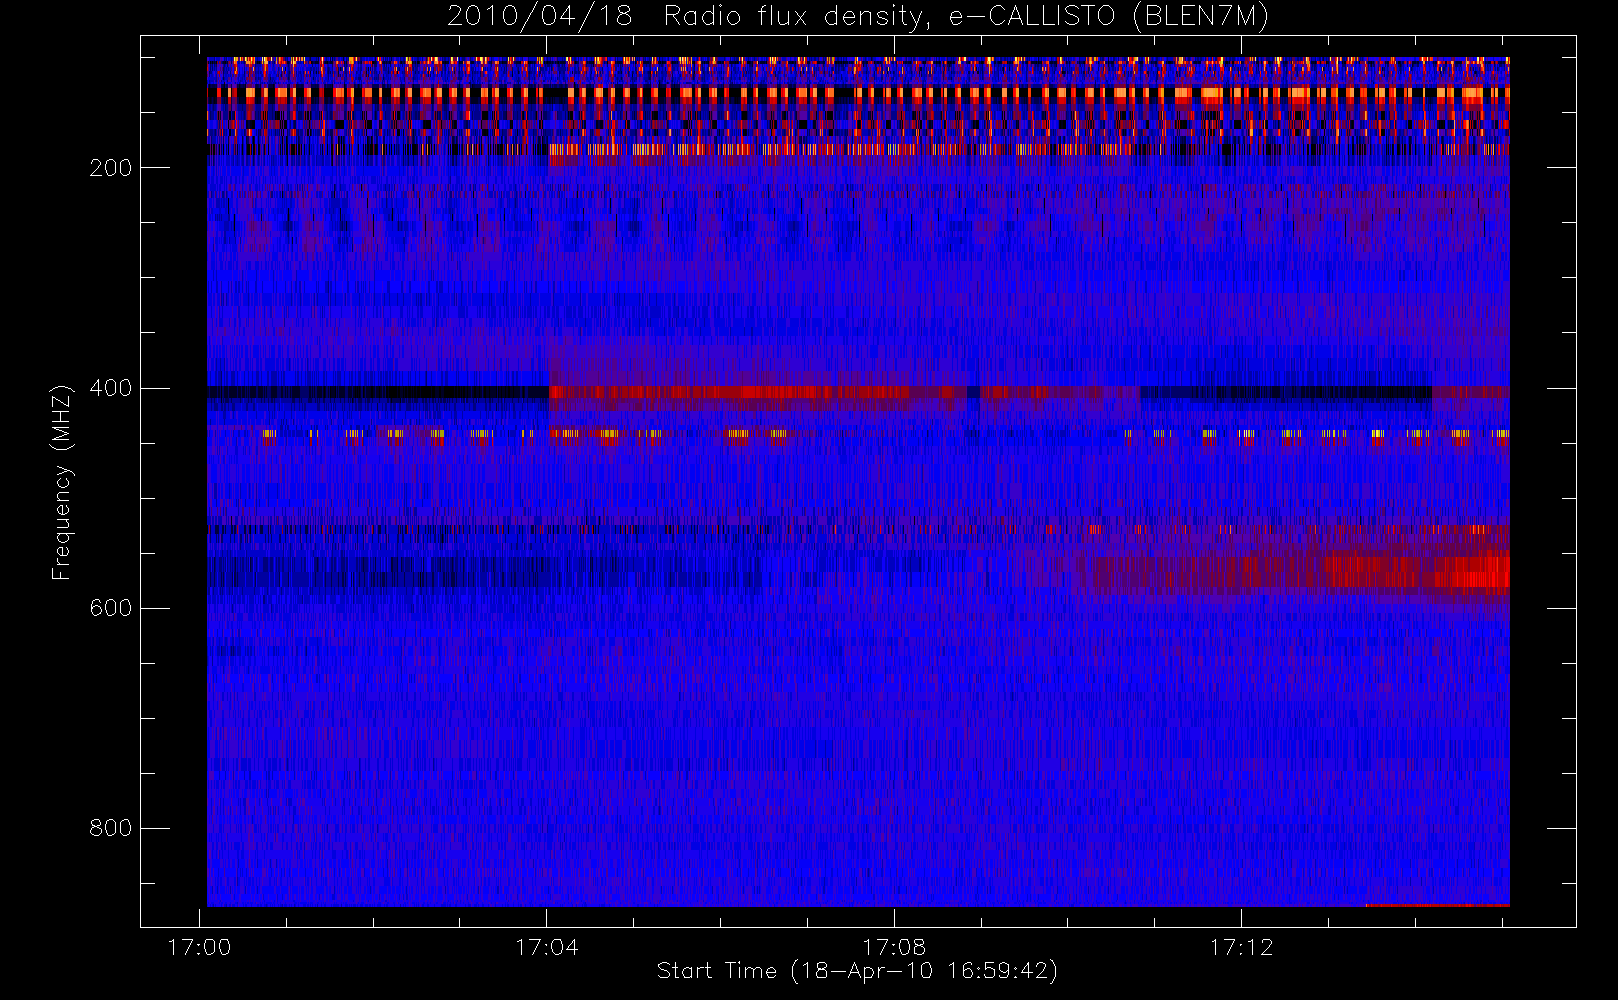Click the 800 frequency tick label
1618x1000 pixels.
111,828
